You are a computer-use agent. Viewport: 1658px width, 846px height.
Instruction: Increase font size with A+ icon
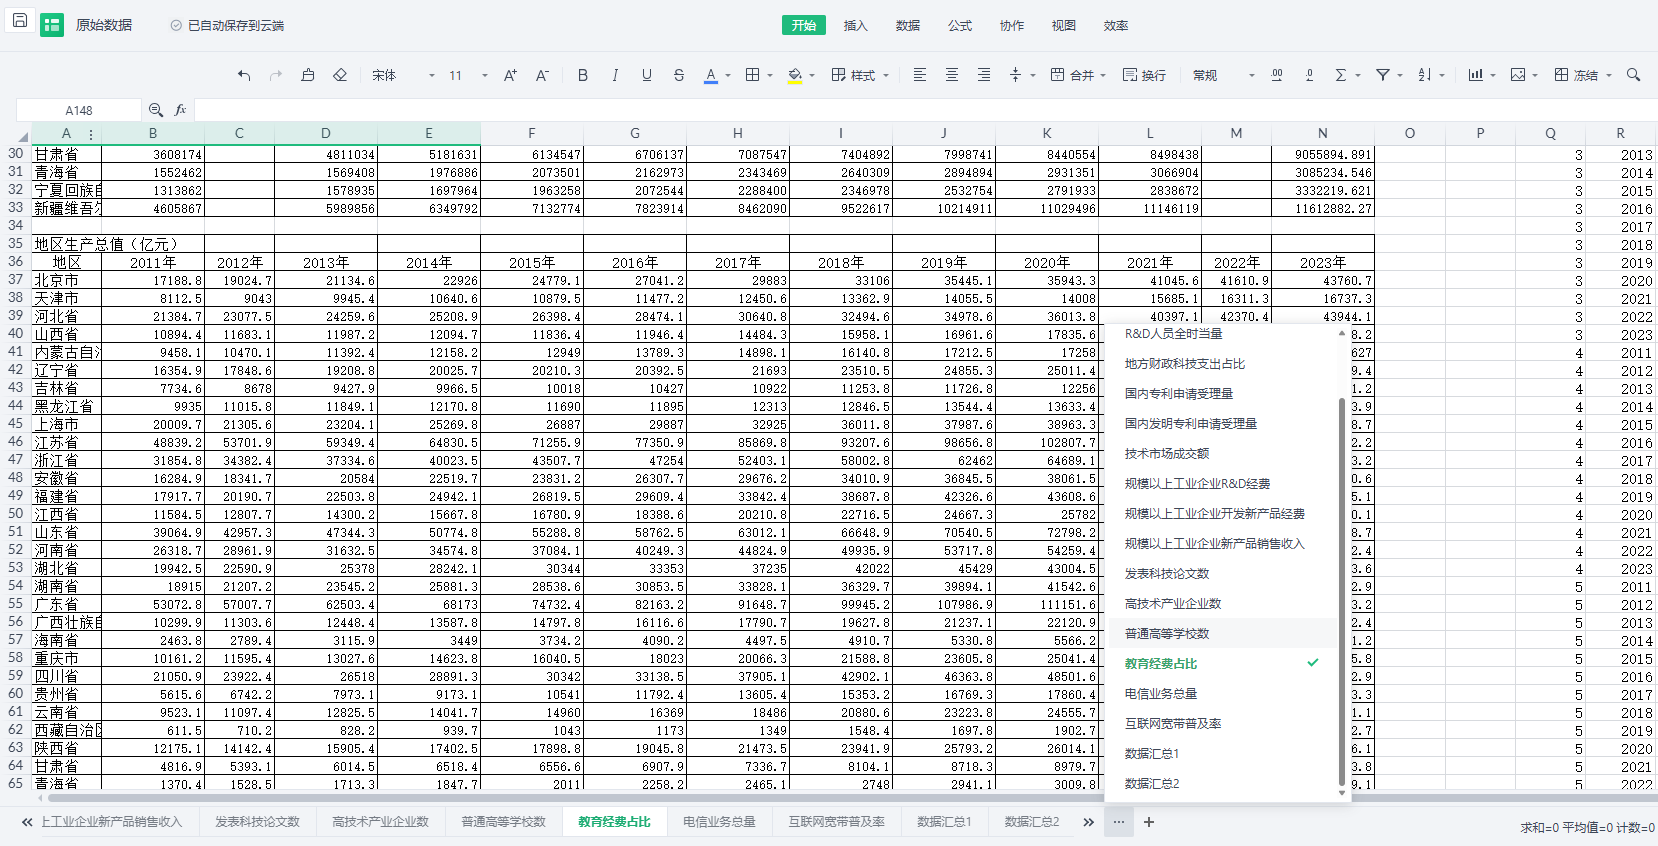point(510,75)
